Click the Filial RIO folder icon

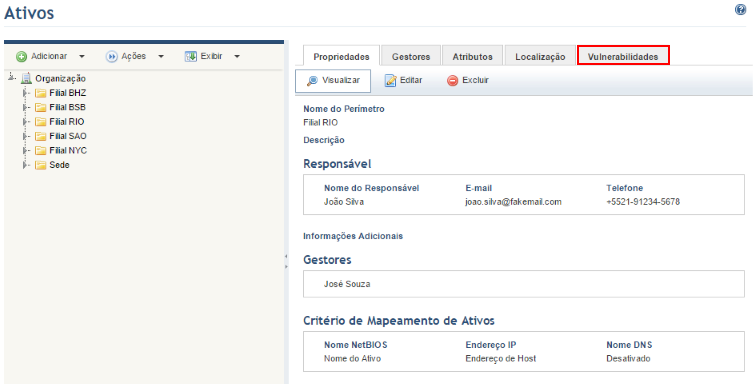[x=40, y=122]
